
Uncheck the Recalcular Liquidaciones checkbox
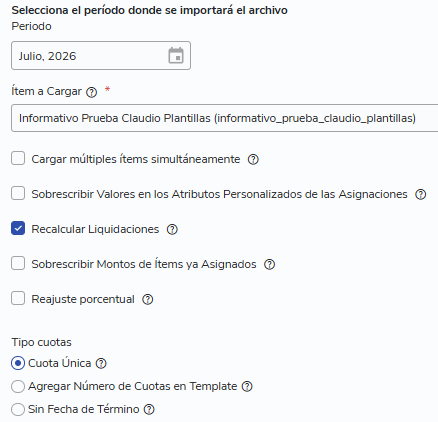click(x=18, y=228)
